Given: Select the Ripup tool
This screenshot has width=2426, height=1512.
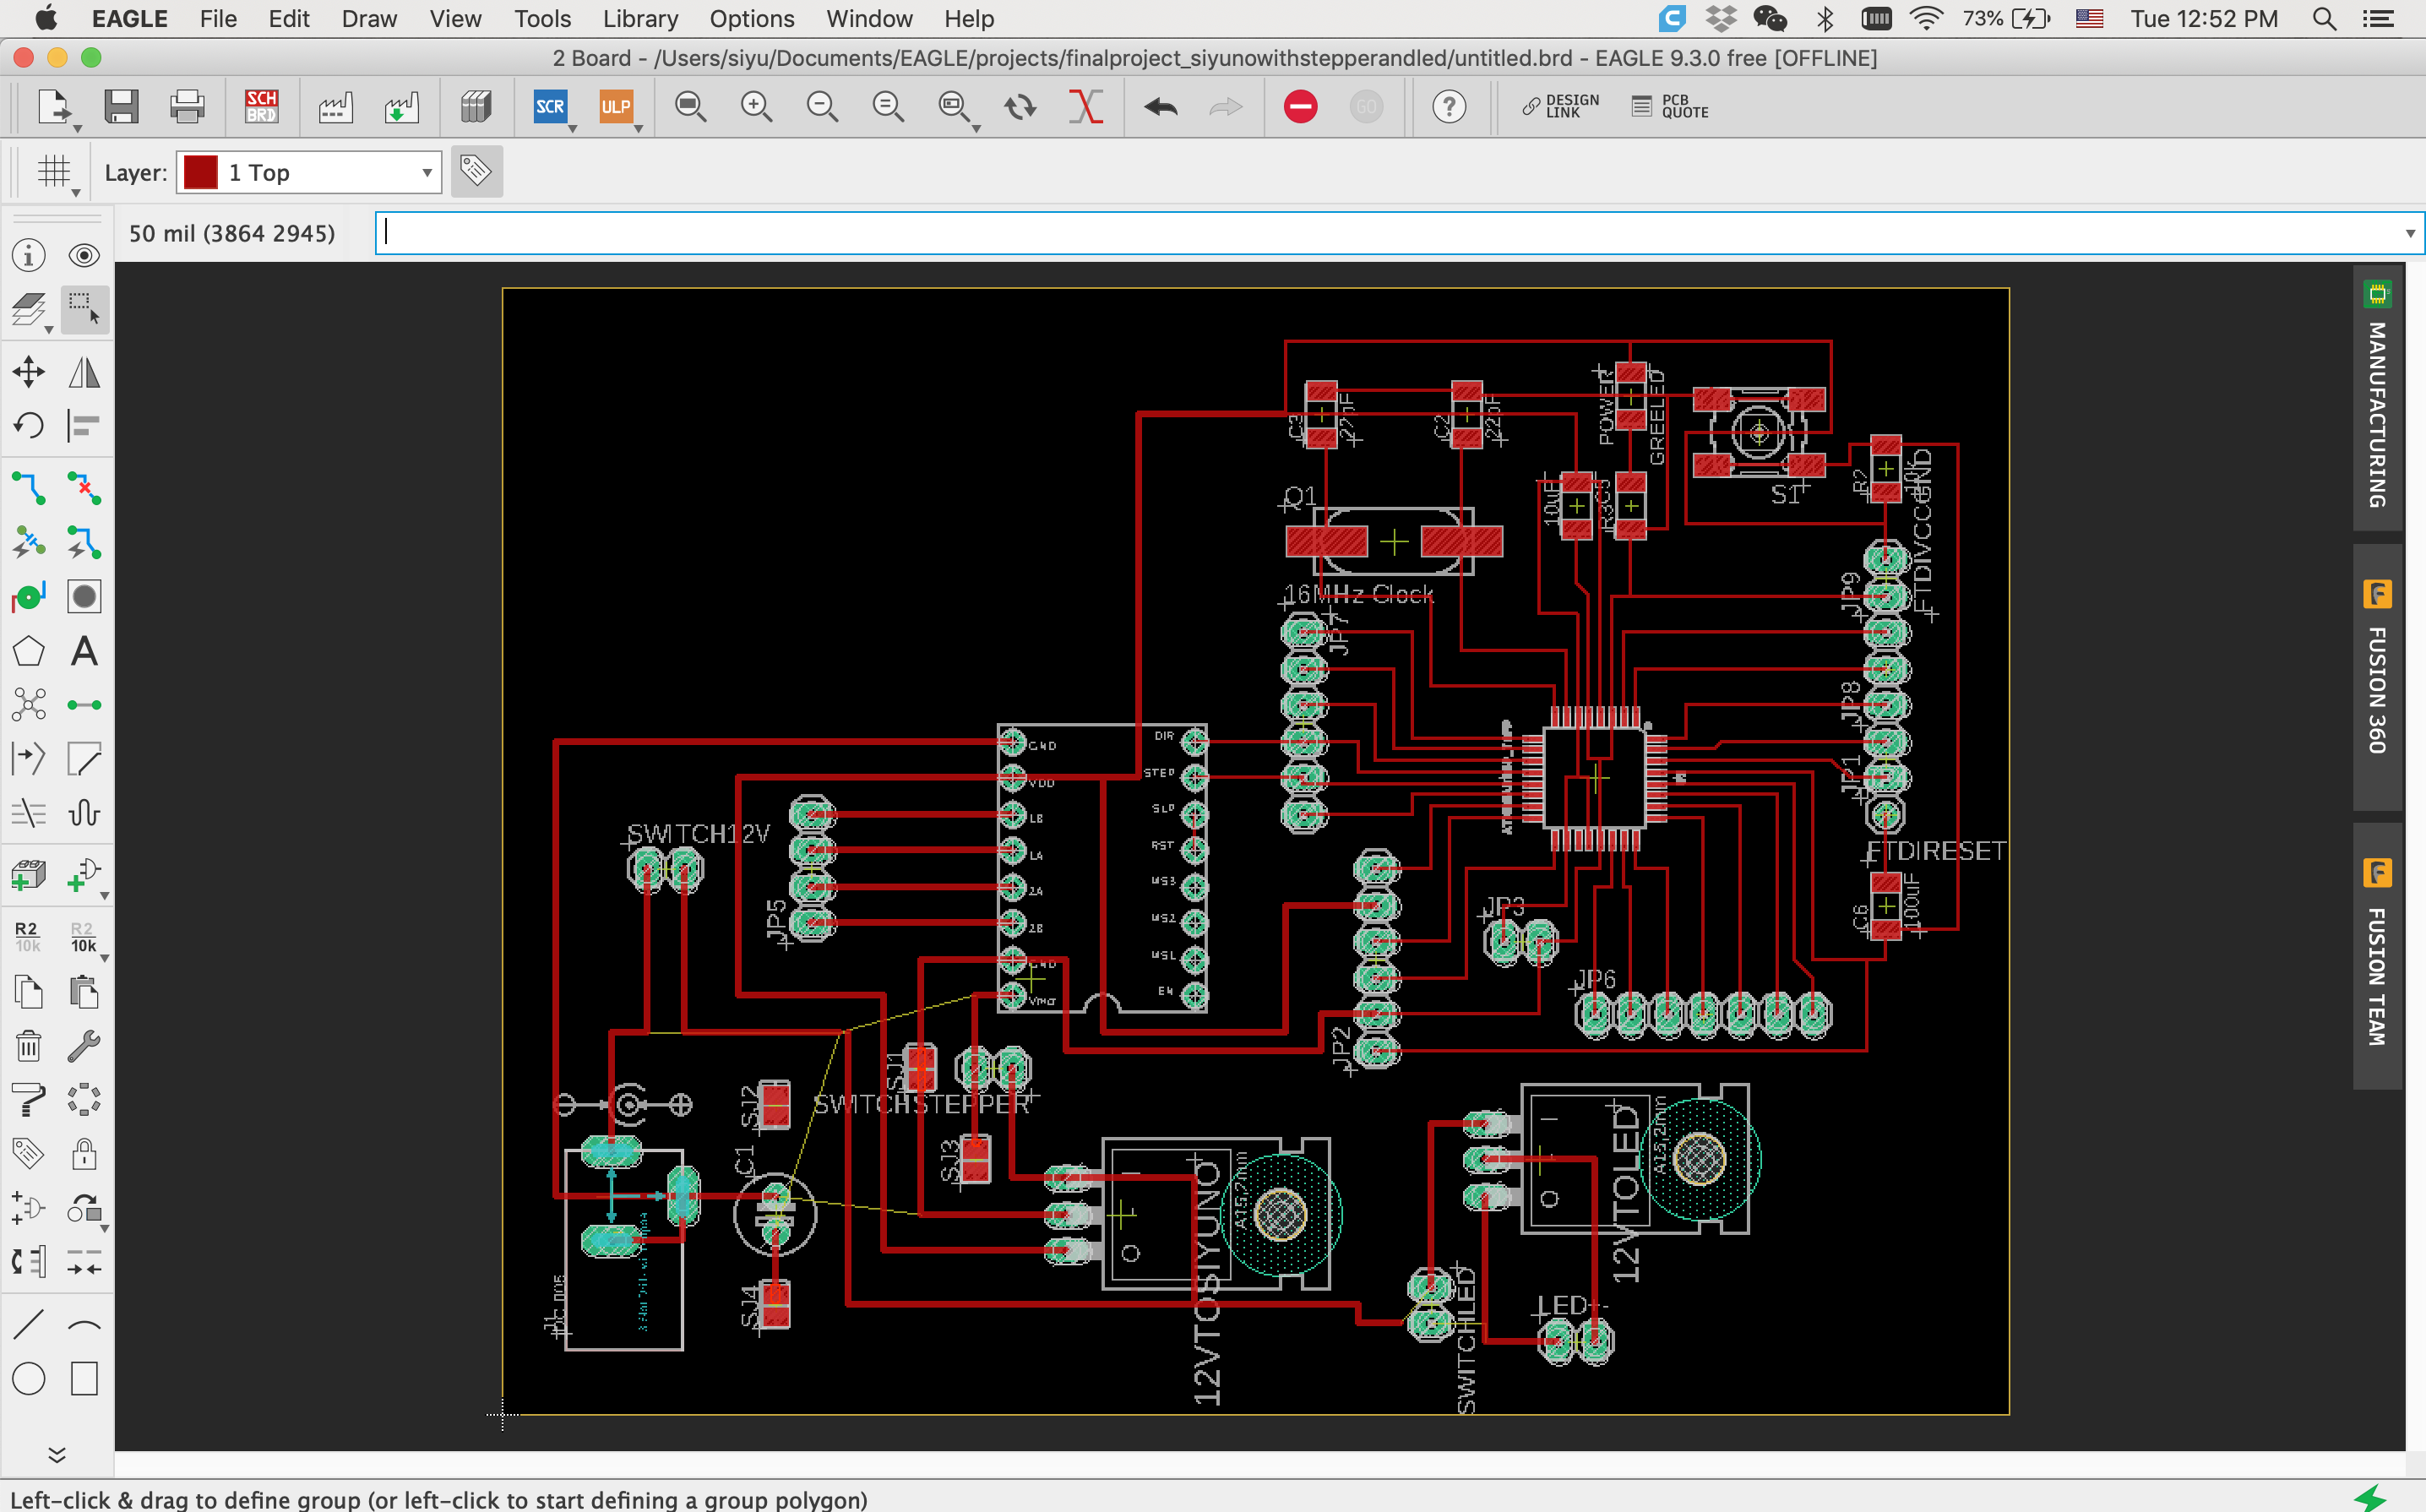Looking at the screenshot, I should coord(84,489).
